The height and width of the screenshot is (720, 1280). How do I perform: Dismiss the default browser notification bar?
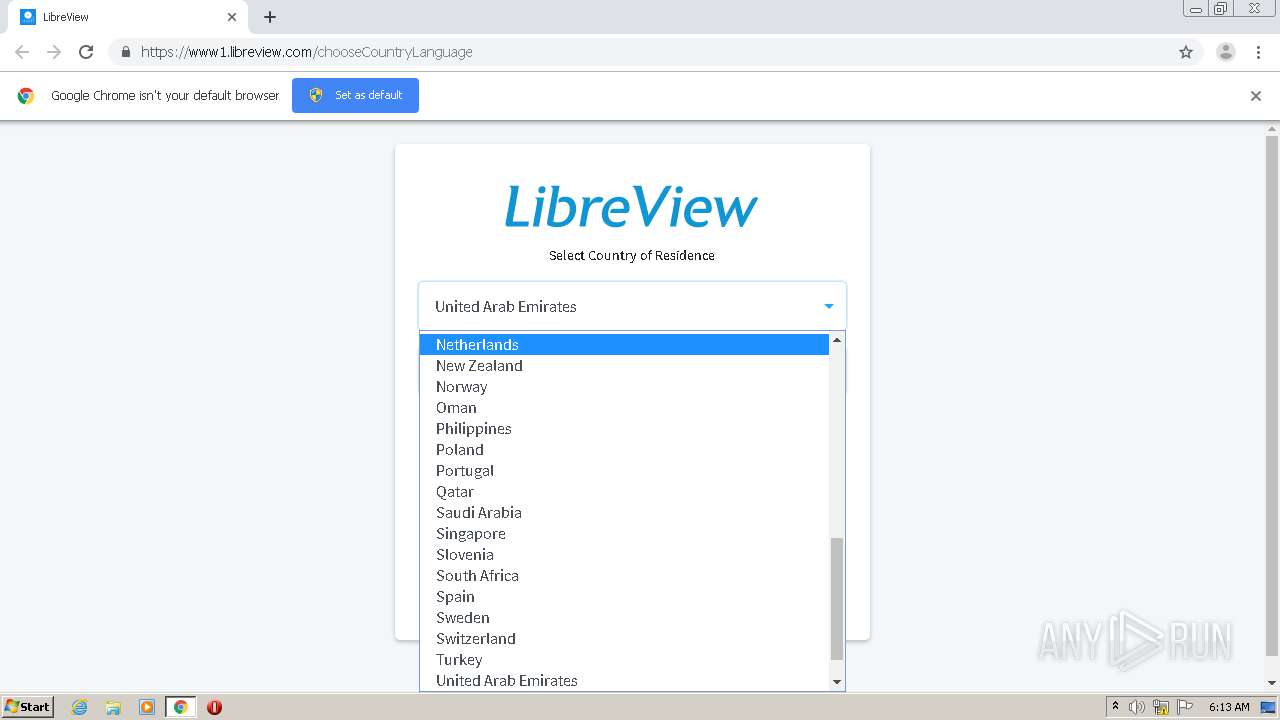(1256, 96)
